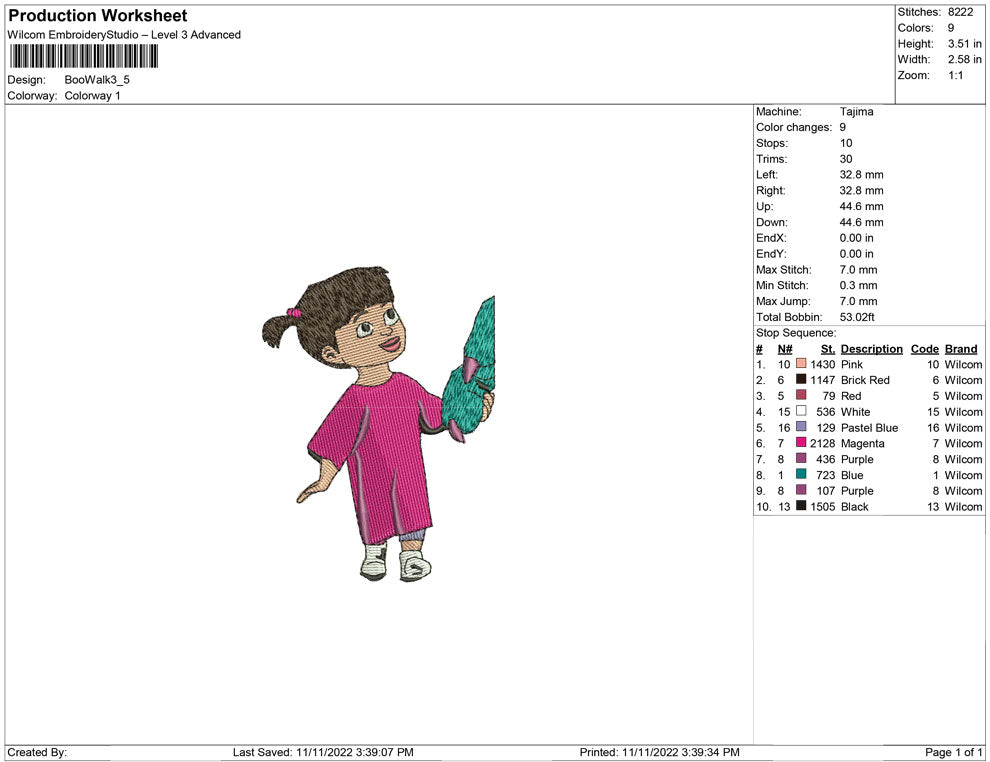Click the 'Brick Red' description text
Viewport: 990px width, 762px height.
click(865, 380)
